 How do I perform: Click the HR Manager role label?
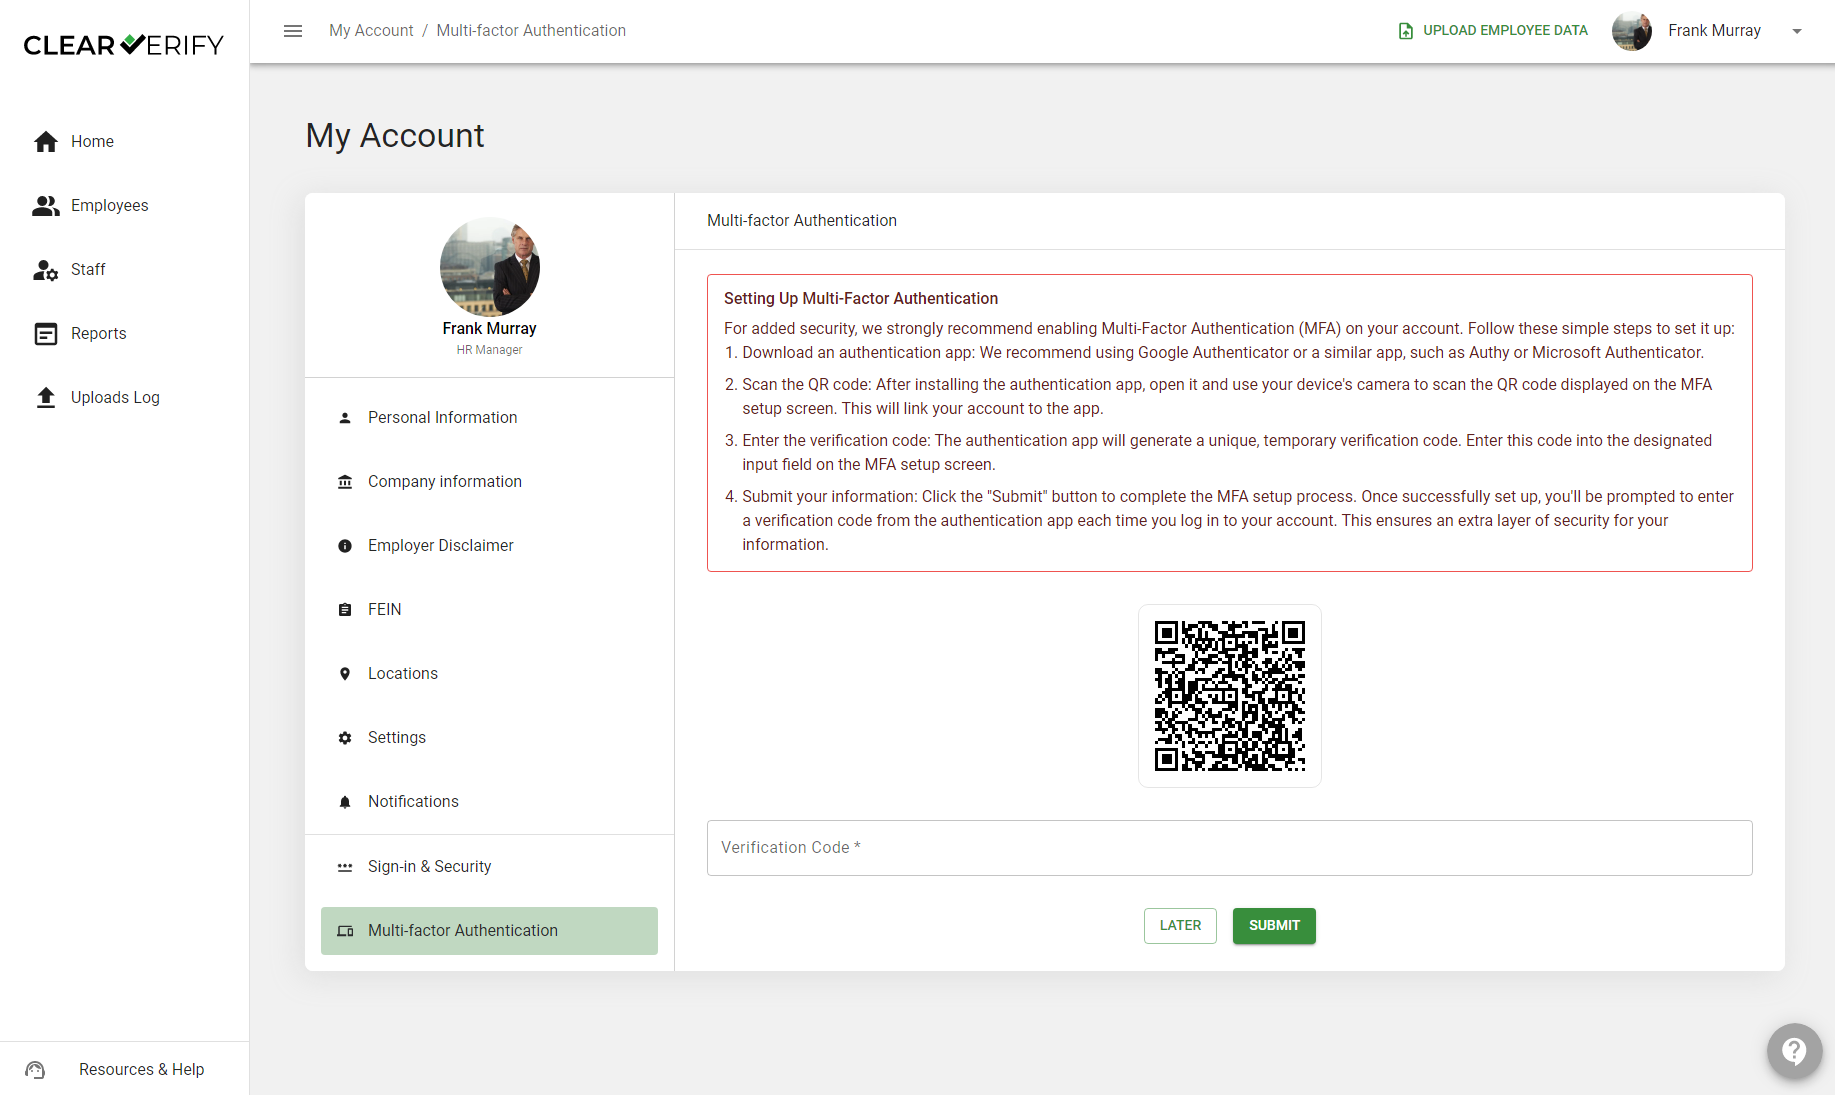click(x=489, y=350)
